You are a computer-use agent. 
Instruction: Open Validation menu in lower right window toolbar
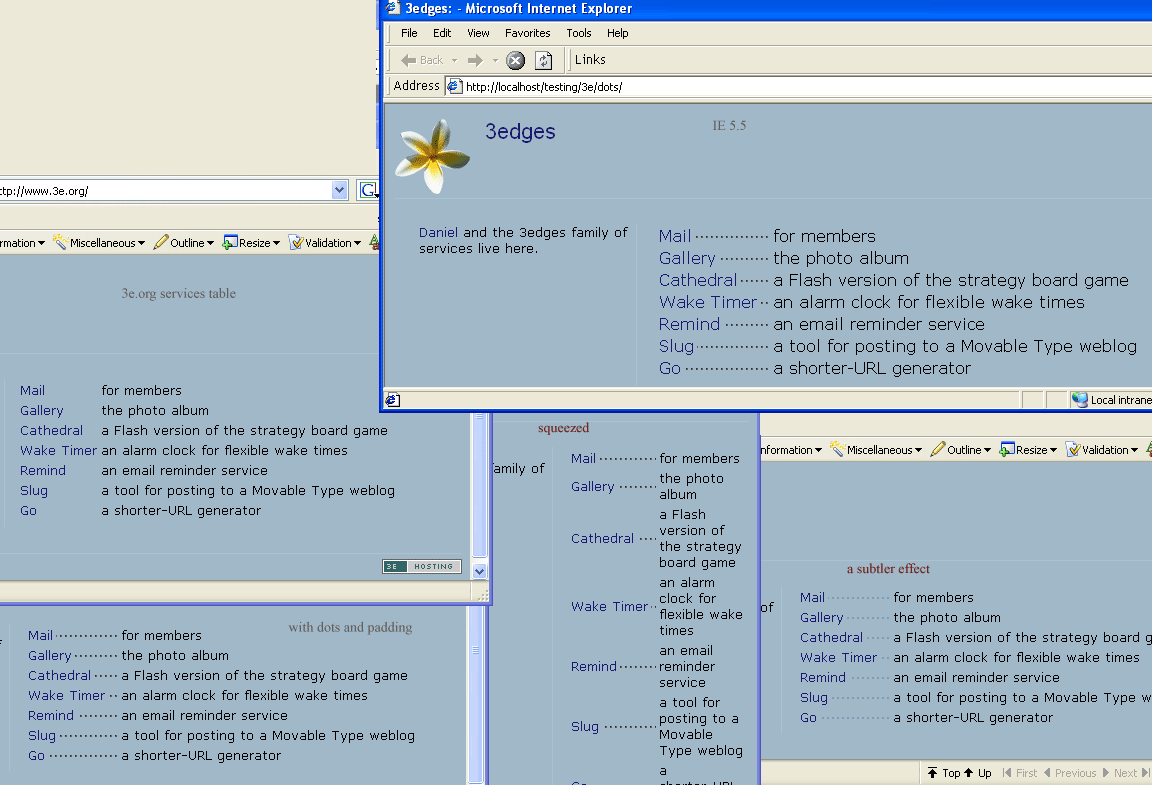(1101, 450)
